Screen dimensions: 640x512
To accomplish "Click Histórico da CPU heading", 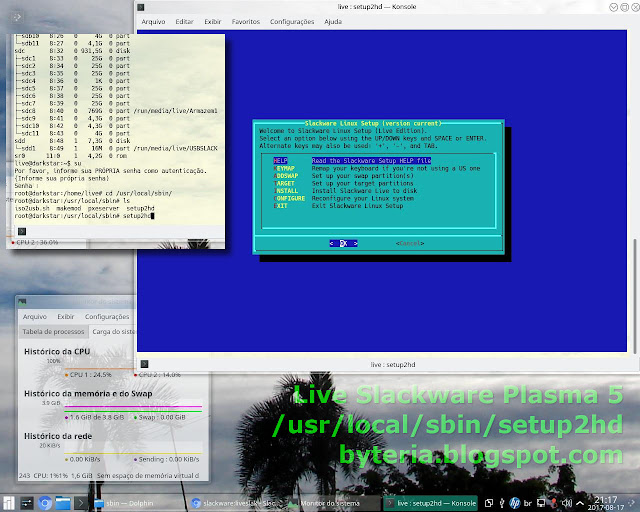I will point(57,352).
